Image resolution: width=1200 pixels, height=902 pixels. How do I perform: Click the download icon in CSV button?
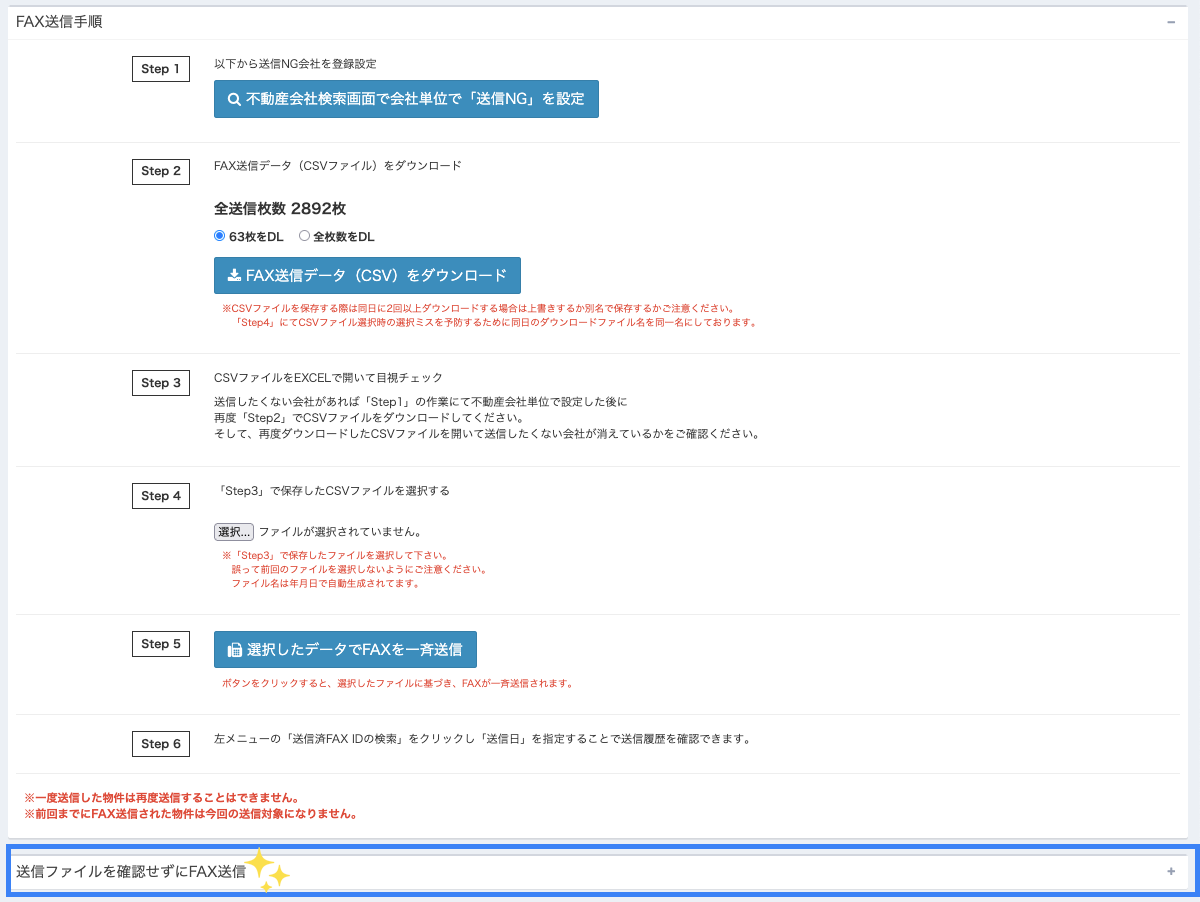tap(234, 275)
